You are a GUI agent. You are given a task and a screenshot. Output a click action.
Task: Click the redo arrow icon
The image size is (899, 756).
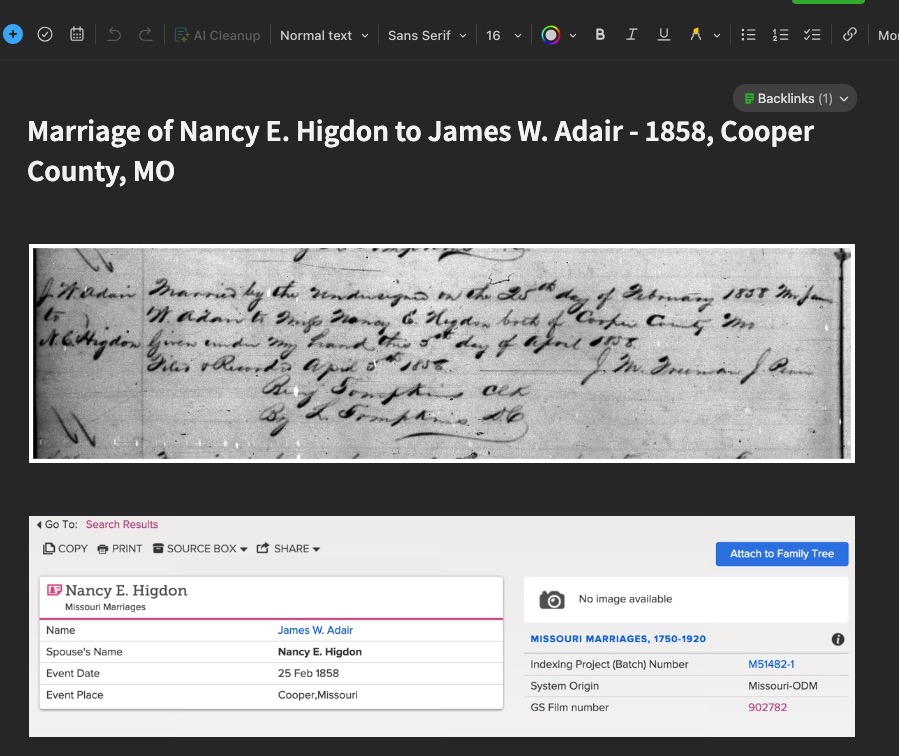(146, 35)
